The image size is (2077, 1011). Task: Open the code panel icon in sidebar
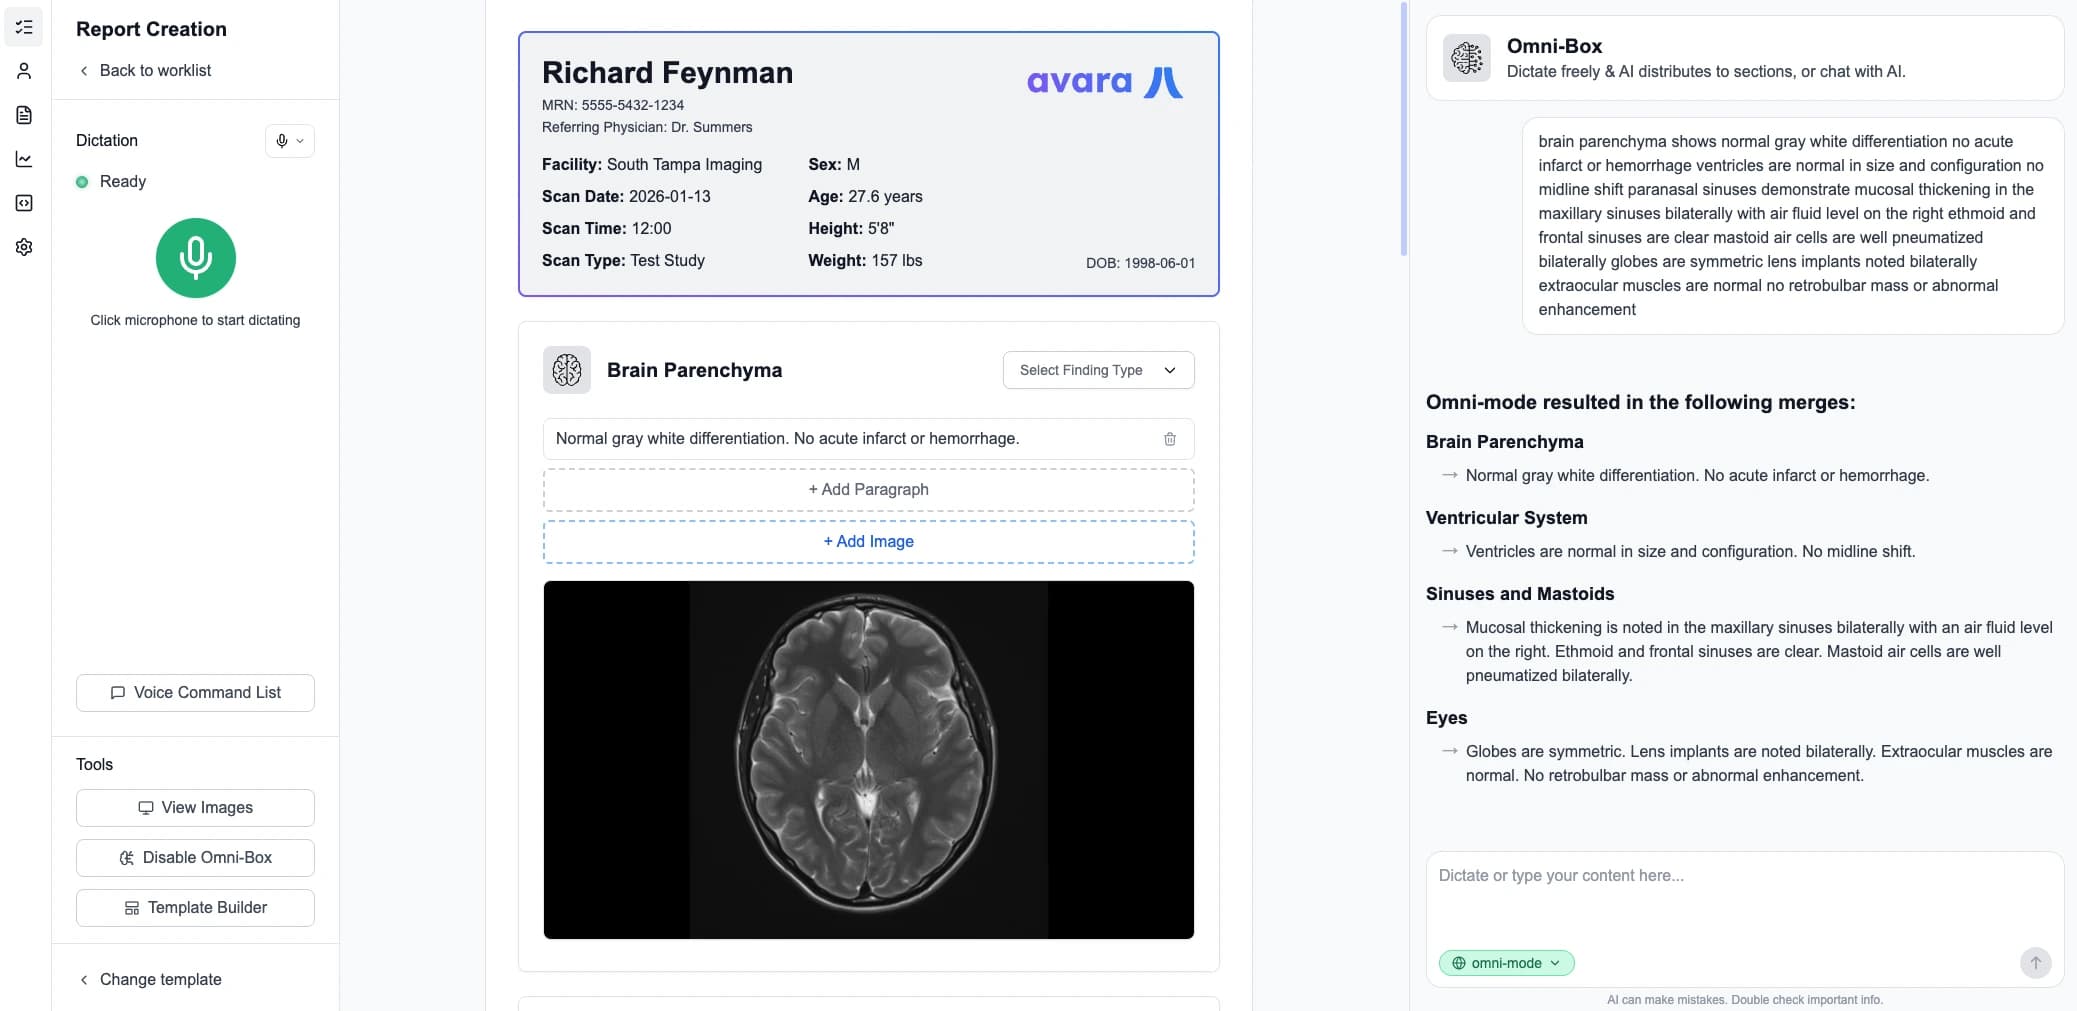click(25, 203)
